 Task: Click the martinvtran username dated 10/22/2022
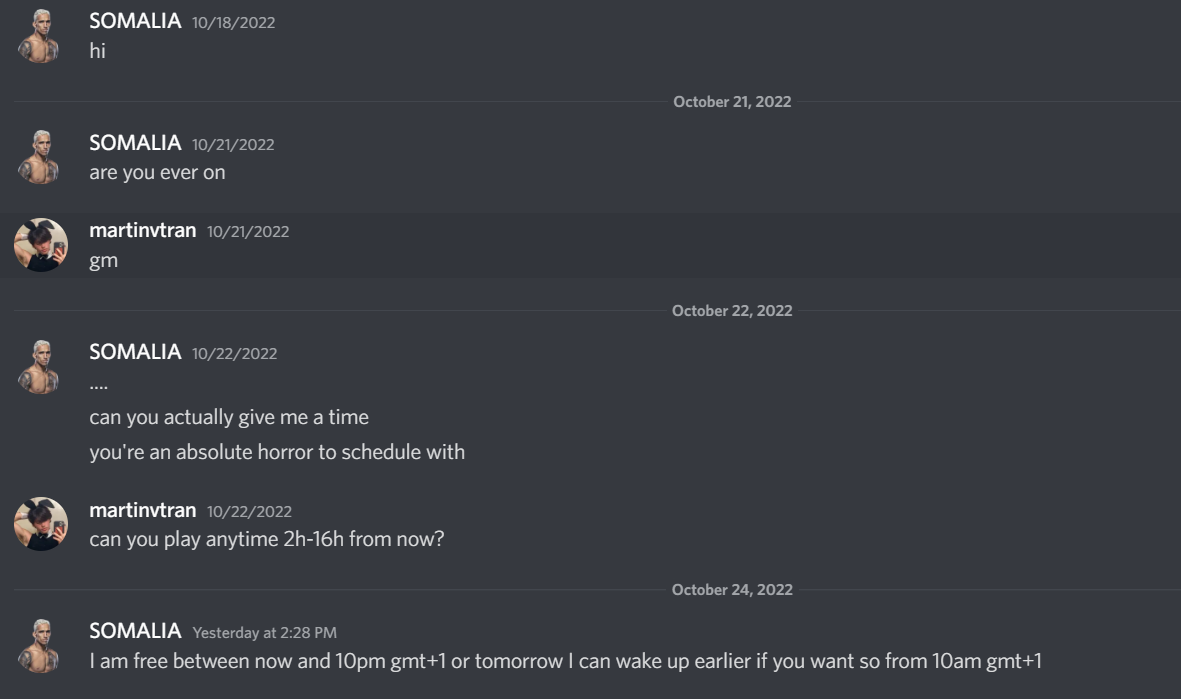pos(143,511)
